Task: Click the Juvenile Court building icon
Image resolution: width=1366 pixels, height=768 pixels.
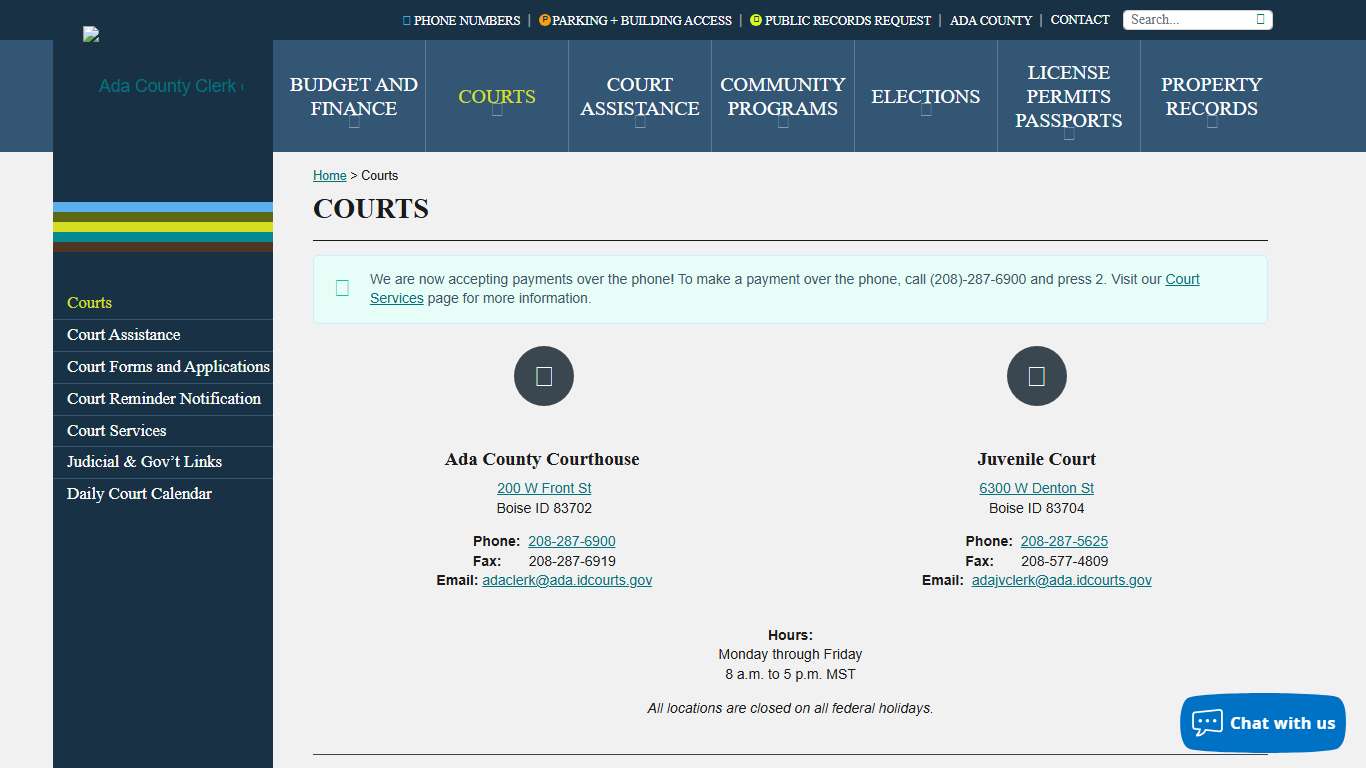Action: coord(1036,376)
